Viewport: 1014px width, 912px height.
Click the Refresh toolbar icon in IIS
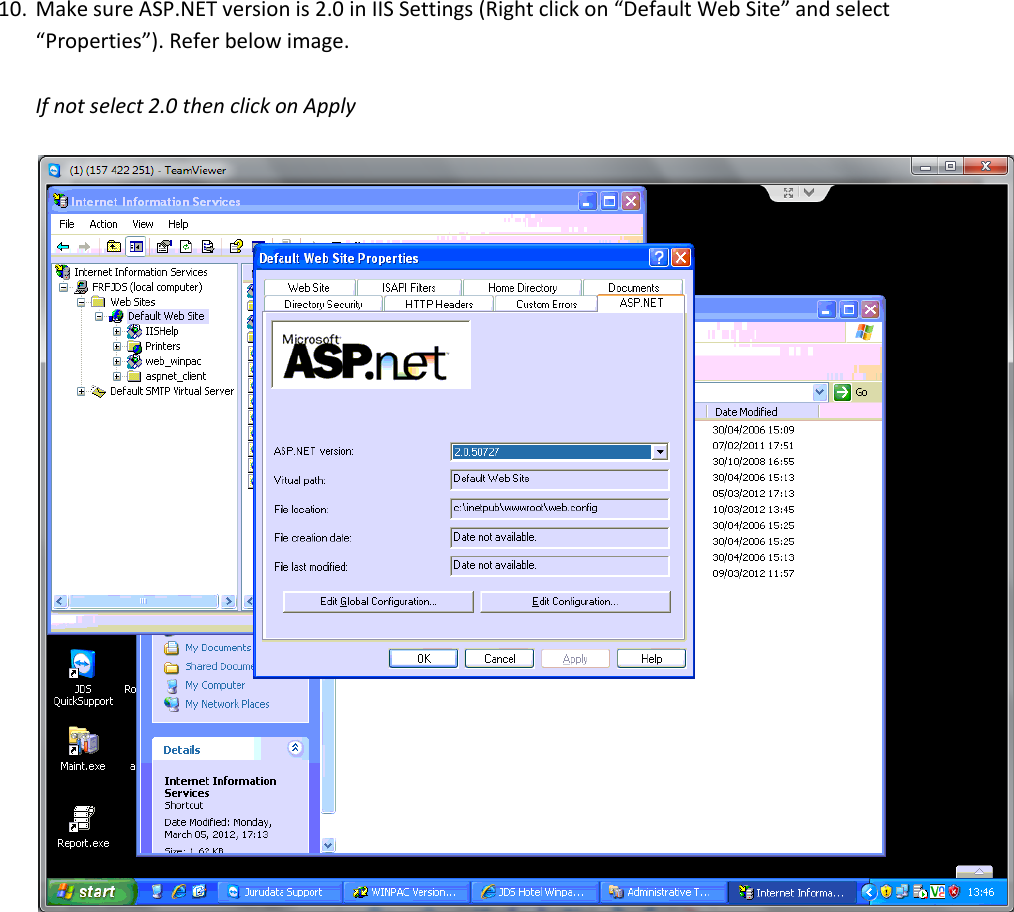click(x=186, y=246)
